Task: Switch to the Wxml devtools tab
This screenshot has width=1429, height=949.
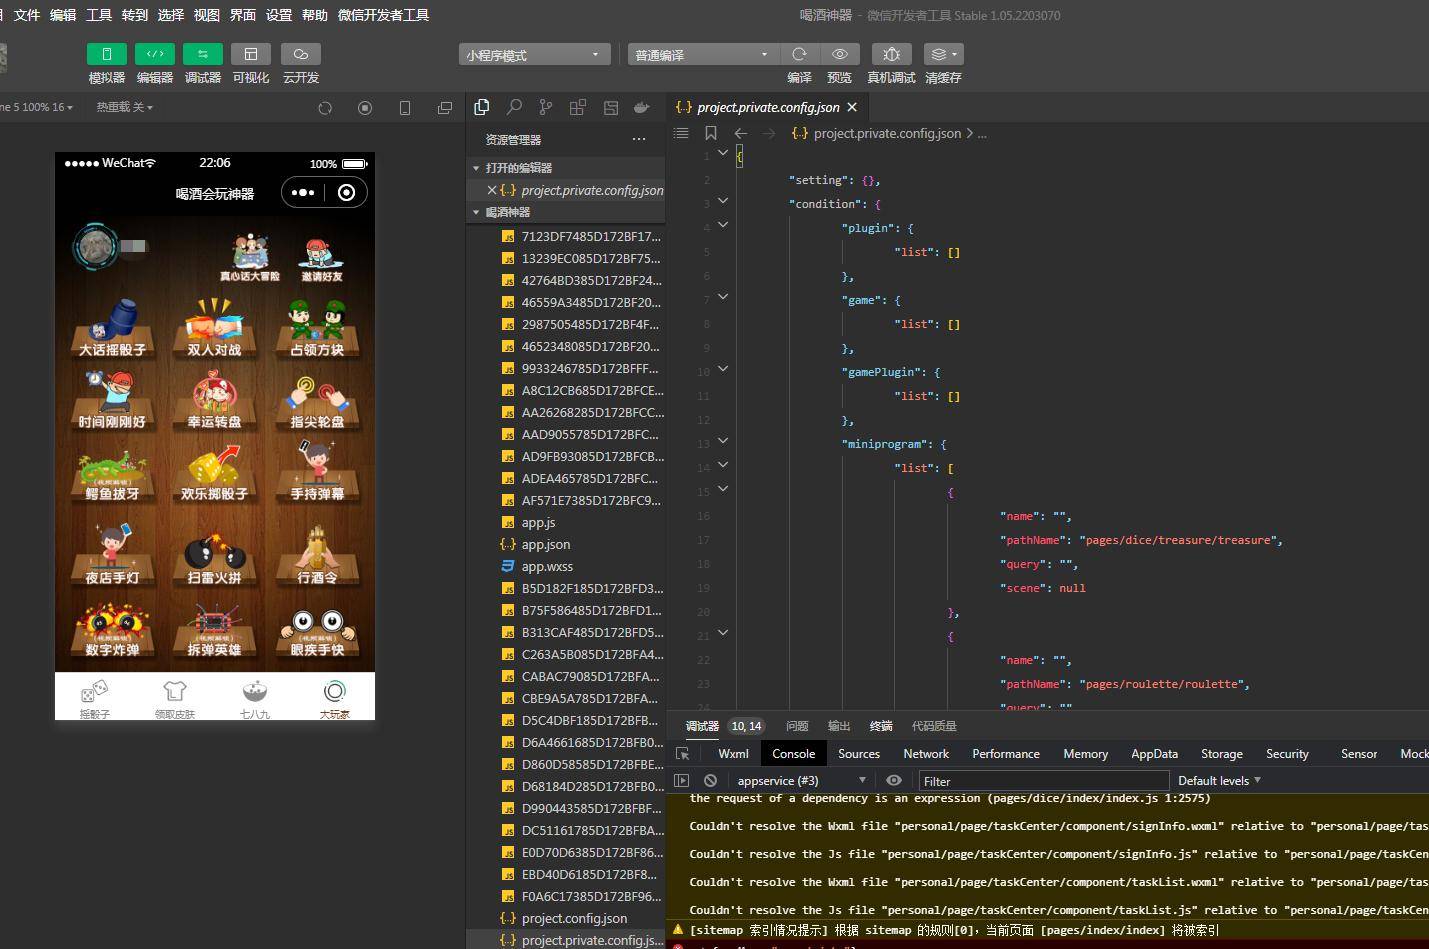Action: [733, 754]
